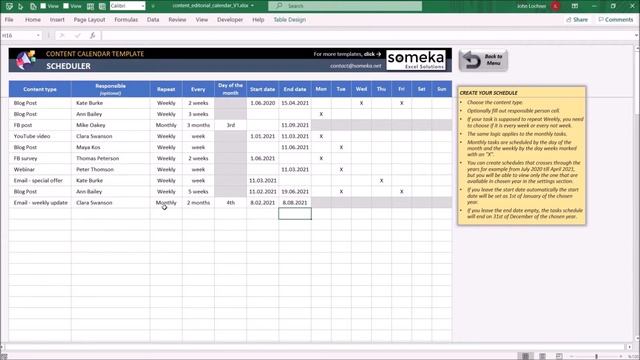Tick the first View checkbox in title bar
The height and width of the screenshot is (360, 640).
43,6
